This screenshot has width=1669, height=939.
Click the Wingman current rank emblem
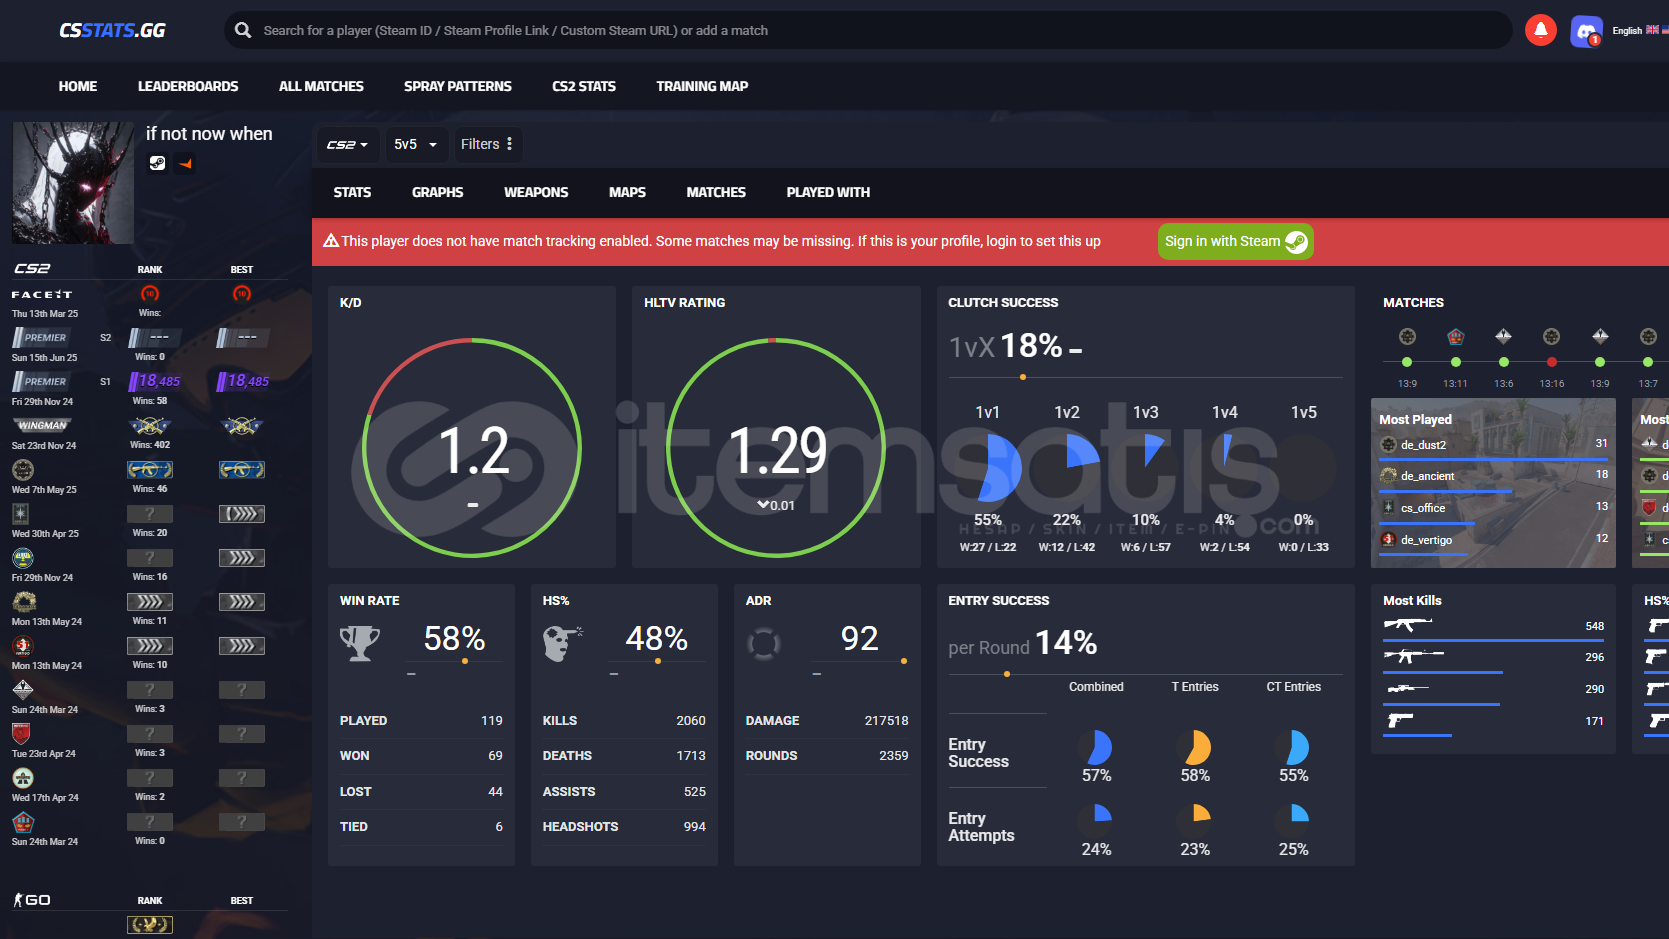(150, 425)
